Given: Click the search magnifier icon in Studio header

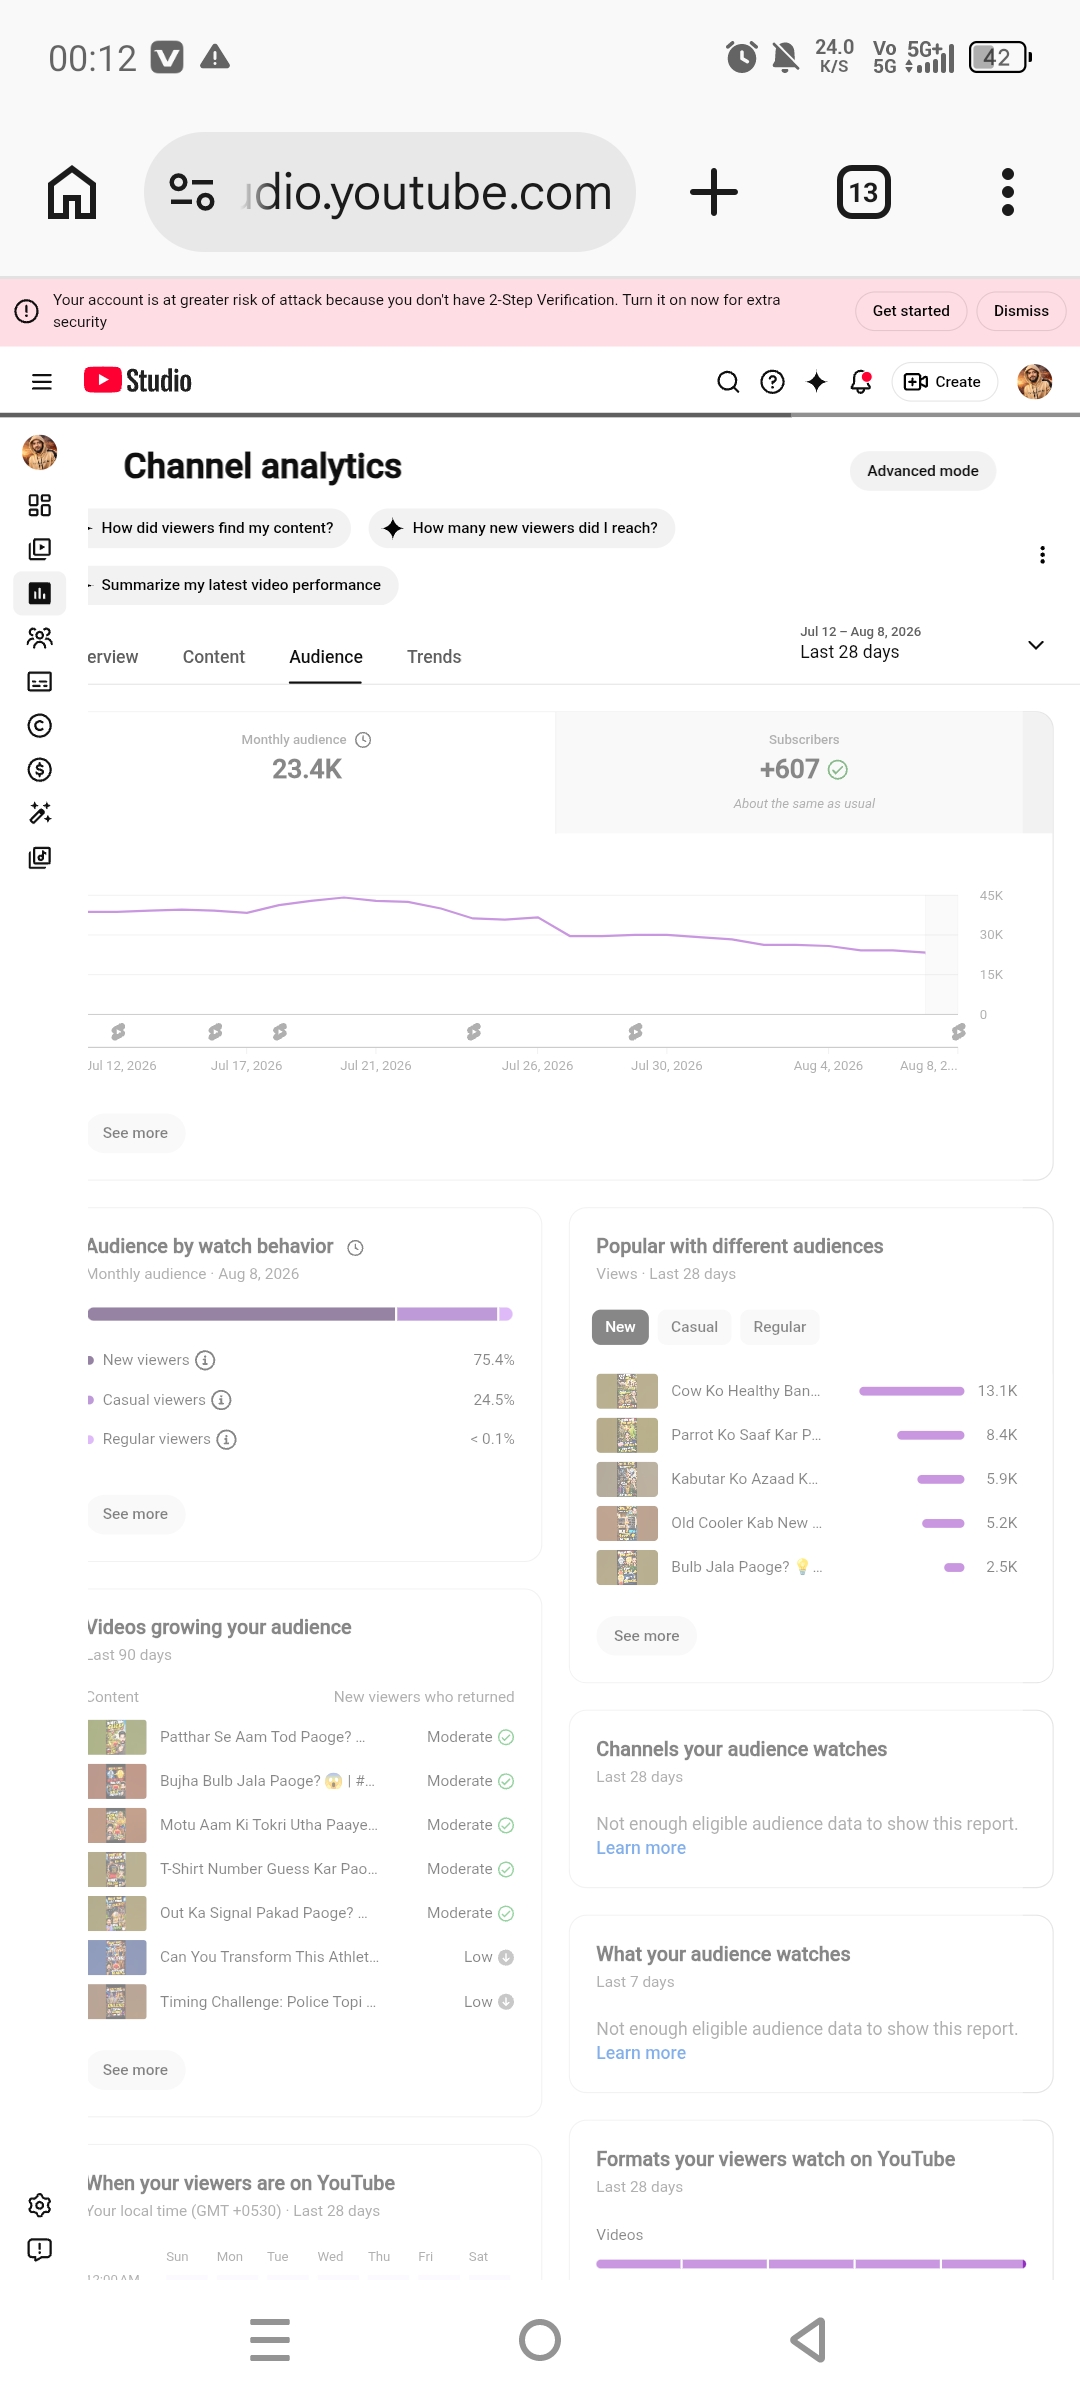Looking at the screenshot, I should [x=728, y=381].
